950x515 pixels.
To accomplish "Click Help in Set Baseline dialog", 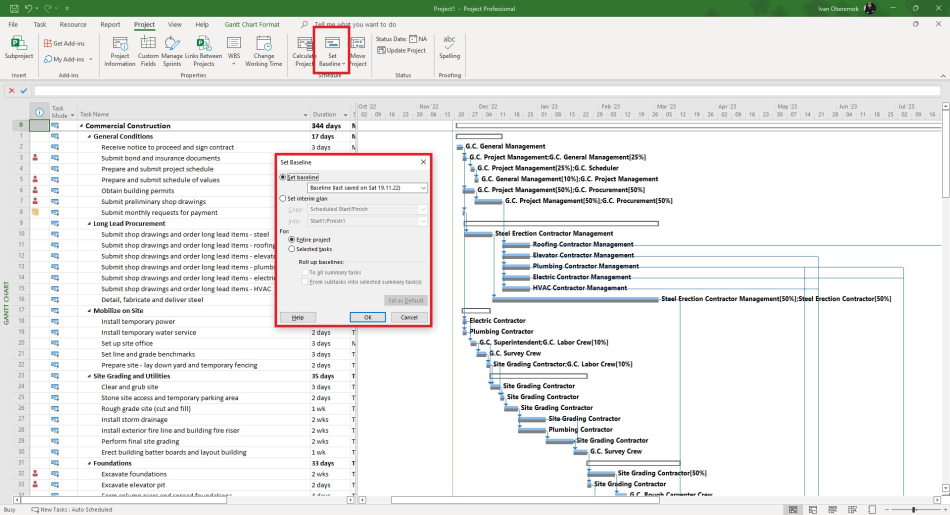I will pos(297,317).
